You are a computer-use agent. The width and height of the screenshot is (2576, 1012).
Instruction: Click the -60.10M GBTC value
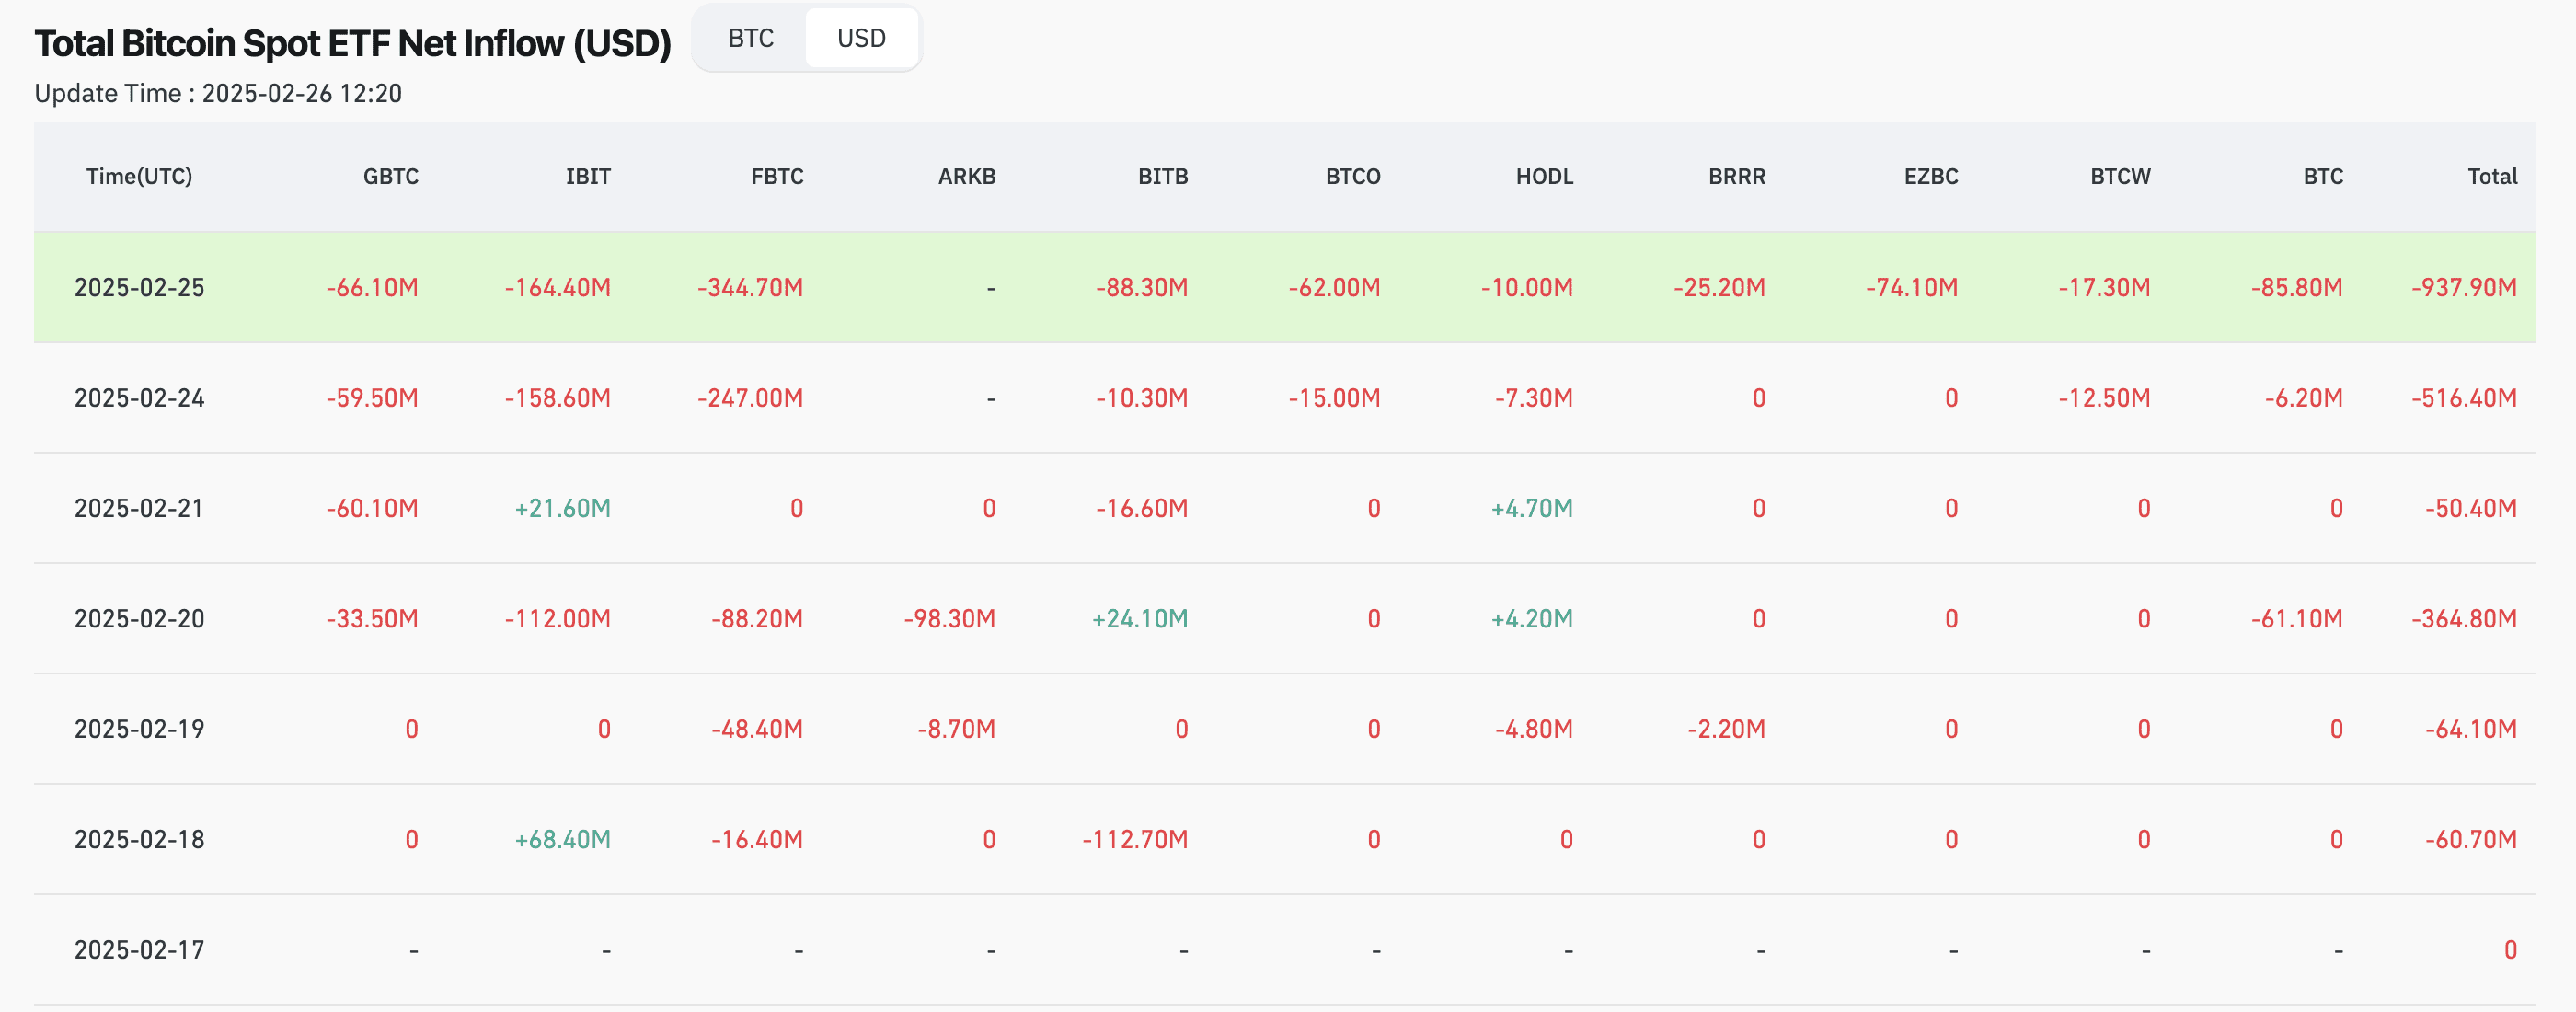click(372, 509)
